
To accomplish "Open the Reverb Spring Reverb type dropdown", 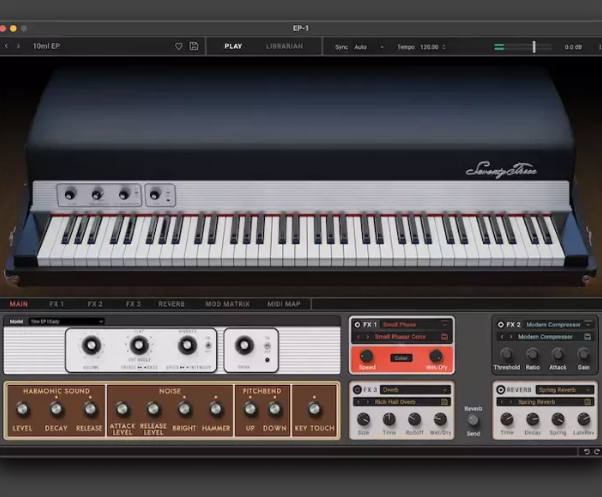I will pos(565,390).
